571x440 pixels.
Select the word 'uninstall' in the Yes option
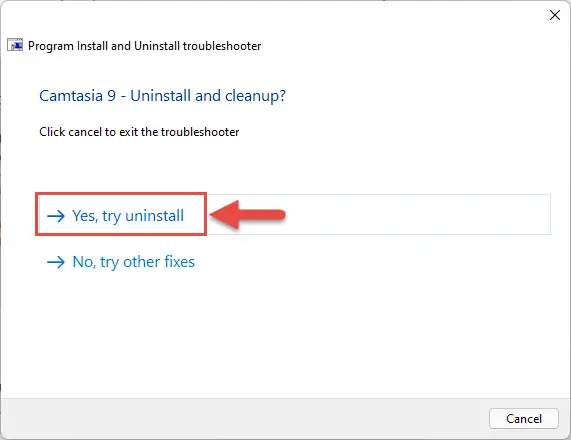[155, 216]
